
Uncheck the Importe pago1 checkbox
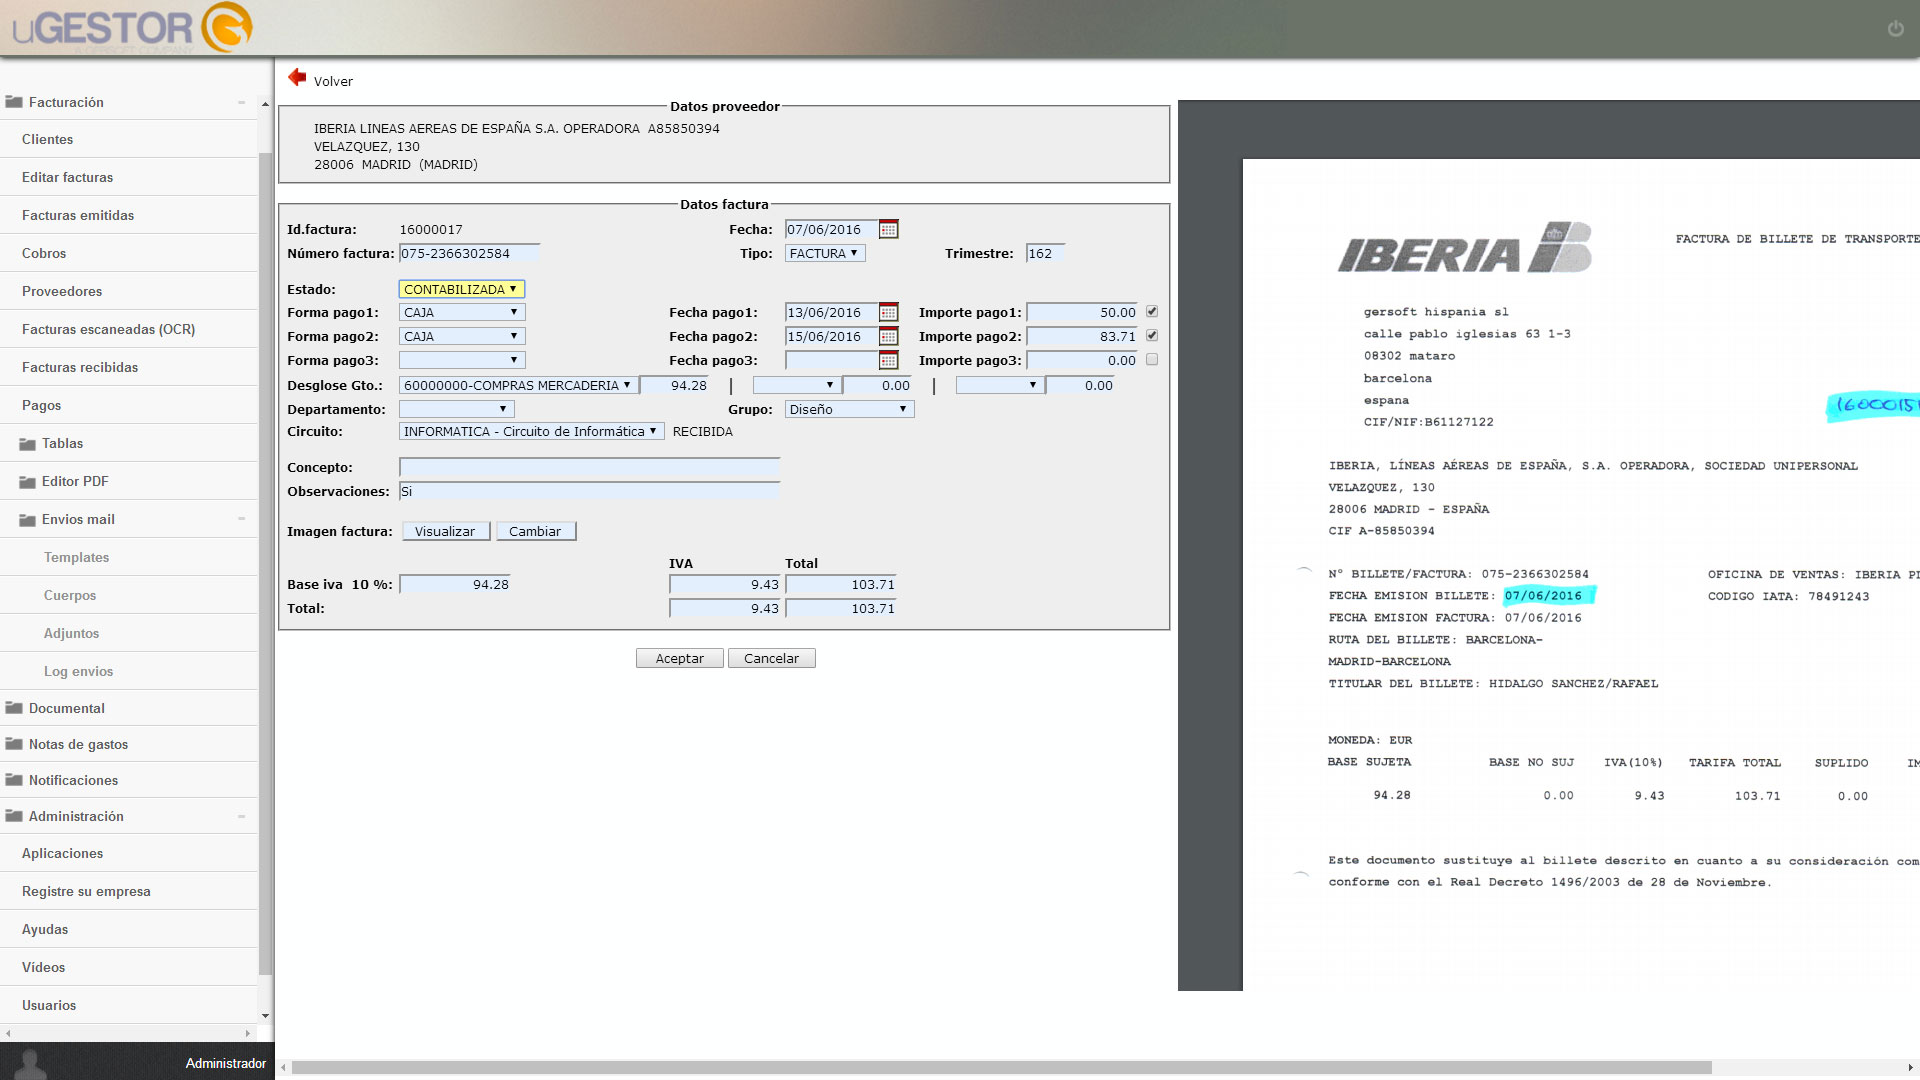coord(1152,312)
